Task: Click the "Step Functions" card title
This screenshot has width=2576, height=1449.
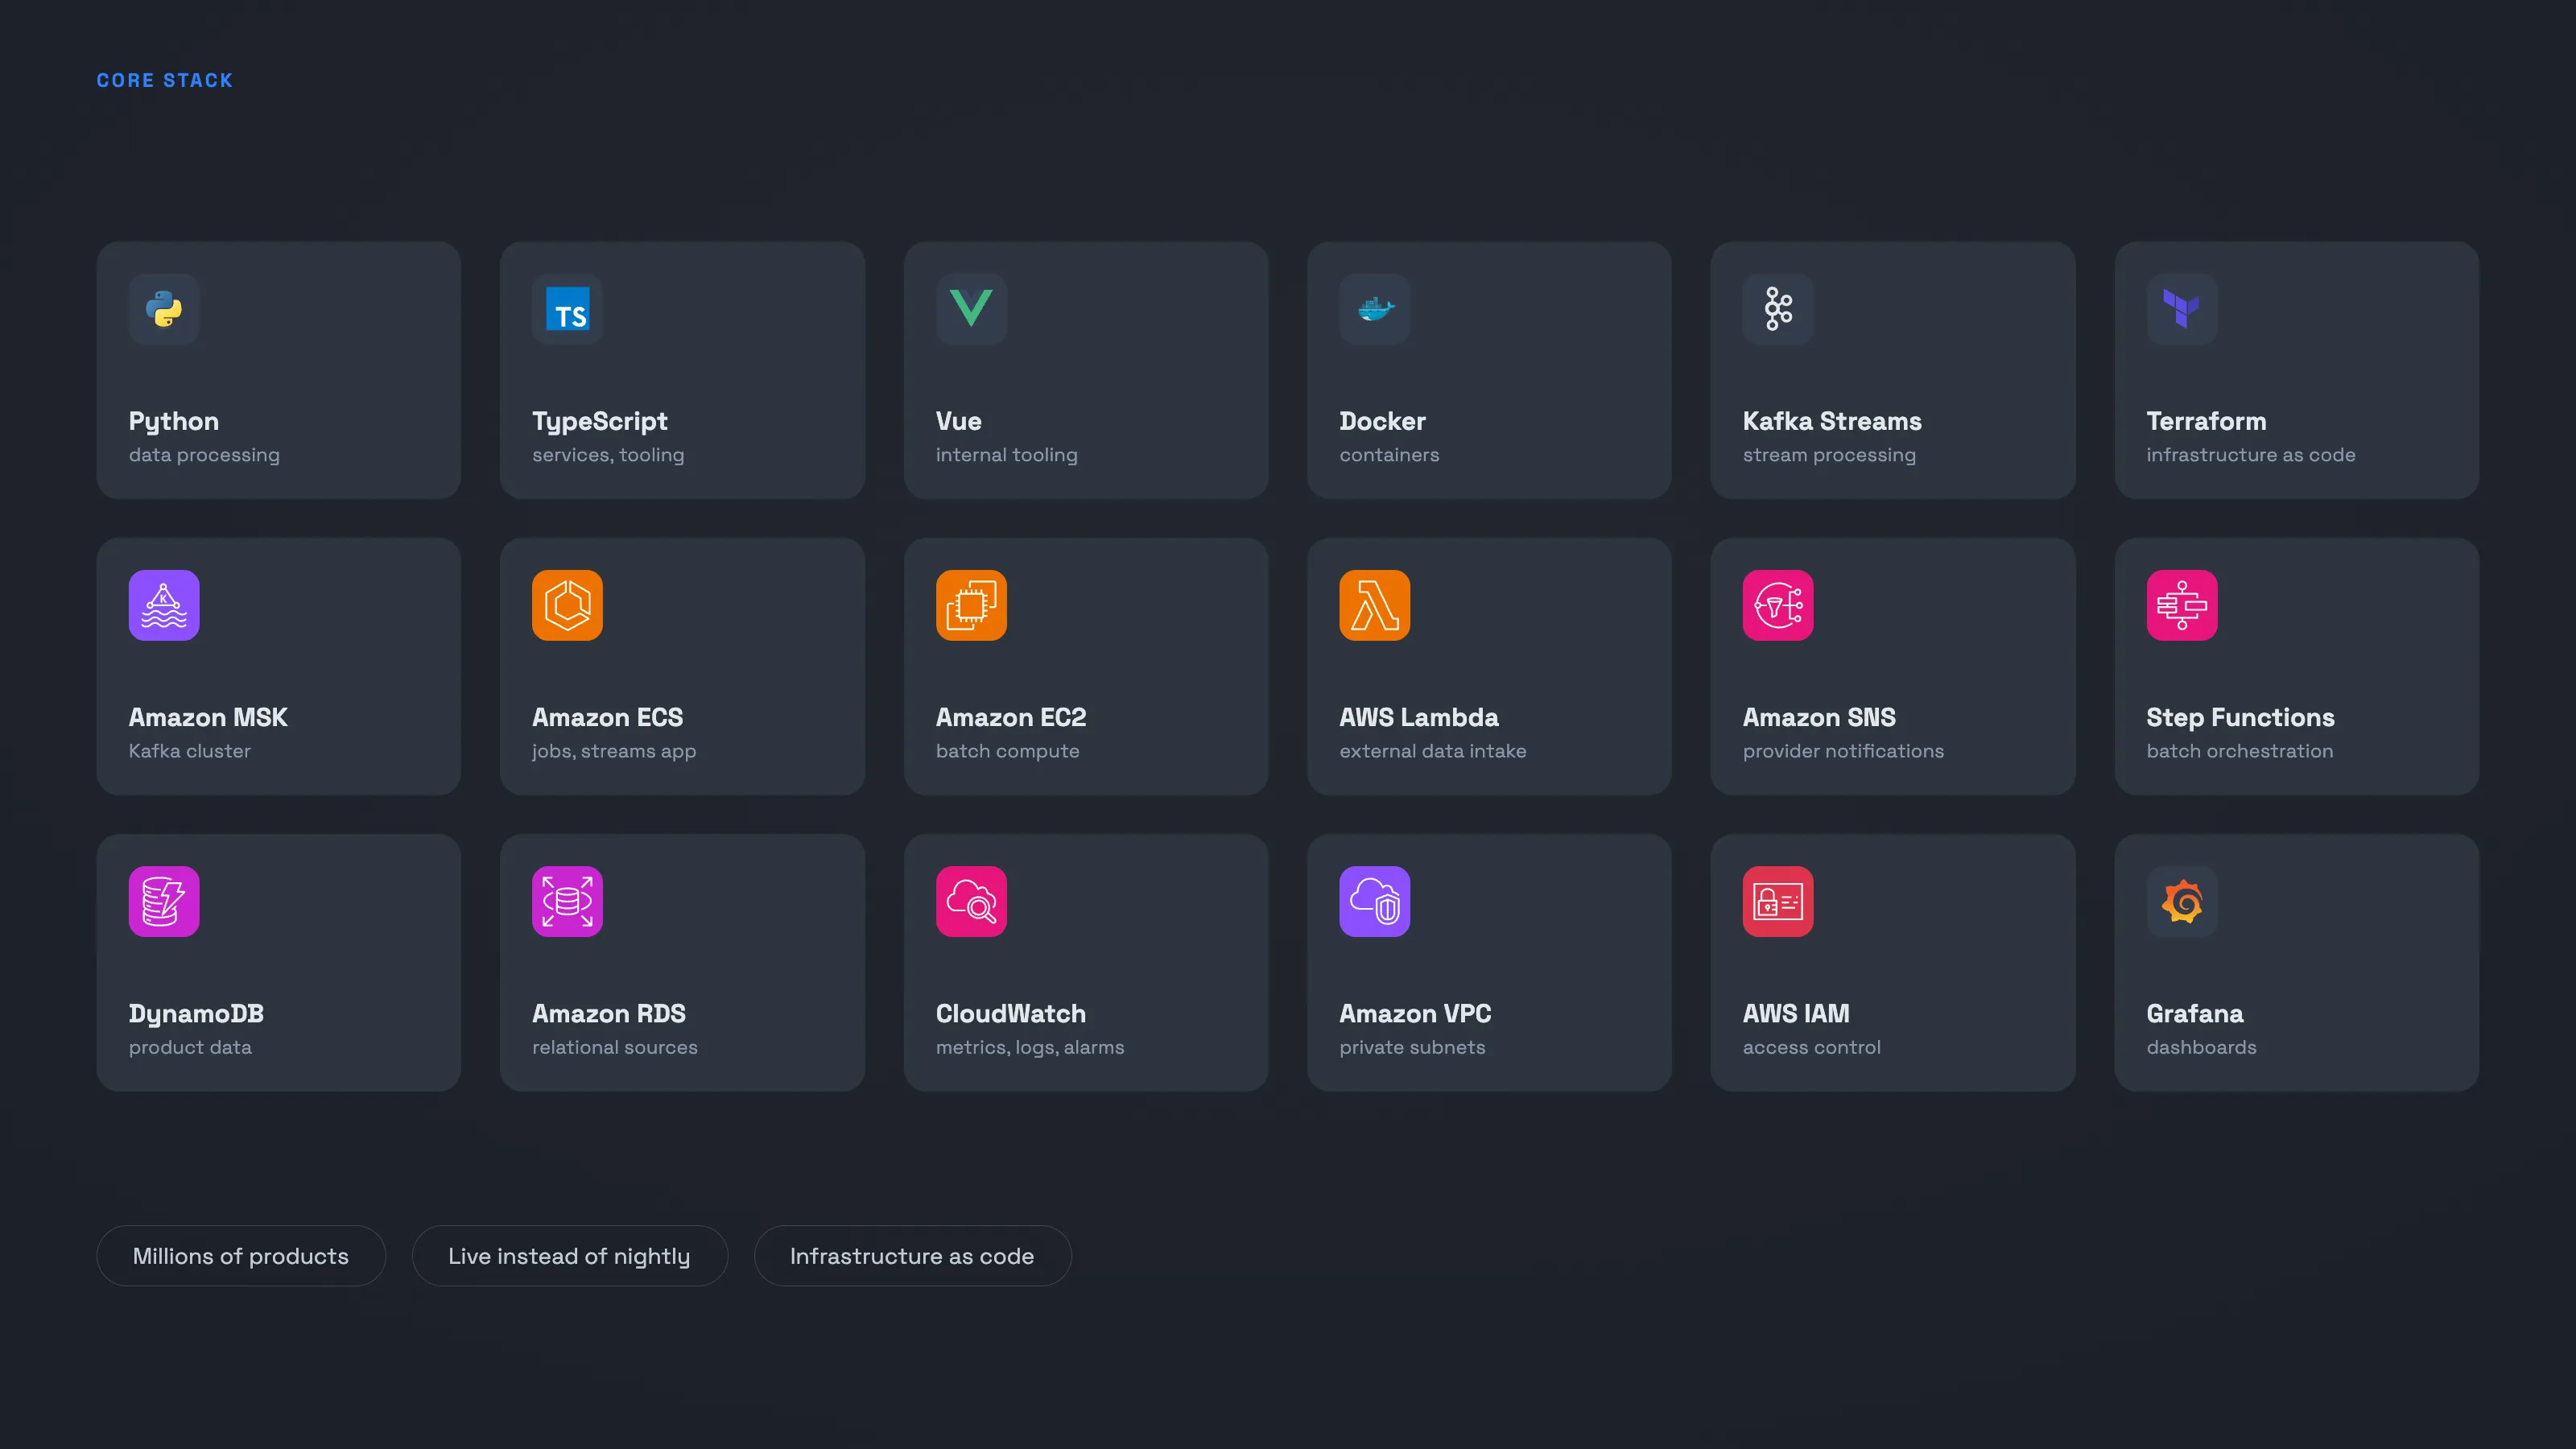Action: pos(2241,717)
